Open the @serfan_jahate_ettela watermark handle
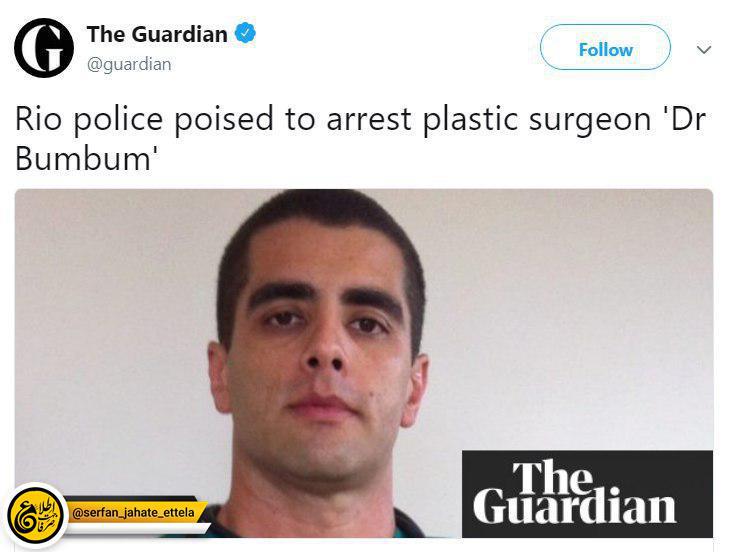This screenshot has height=552, width=735. (134, 513)
